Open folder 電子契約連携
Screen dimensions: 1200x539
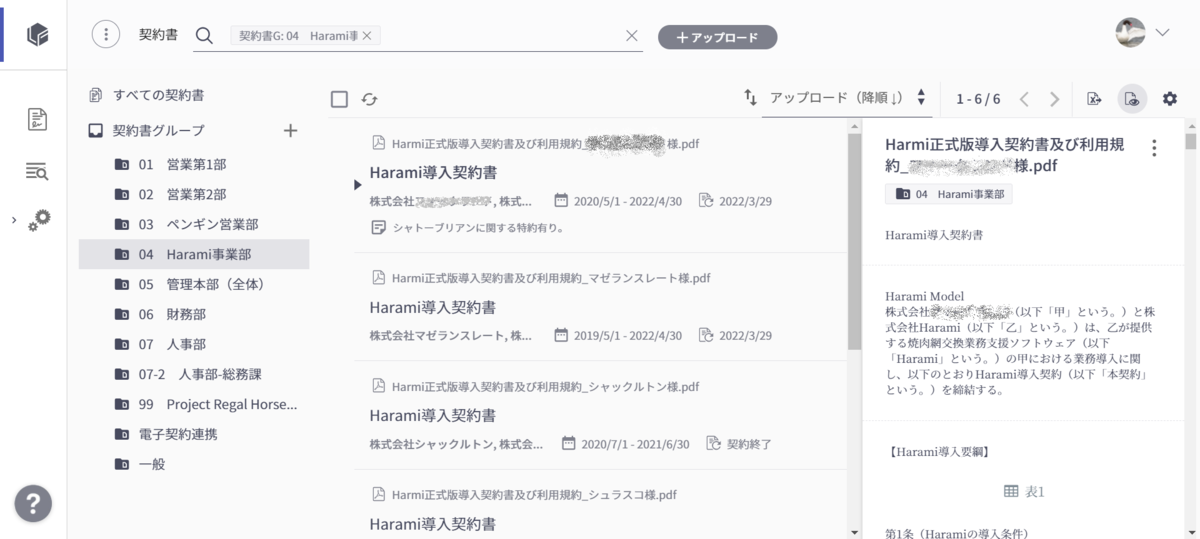(x=194, y=434)
